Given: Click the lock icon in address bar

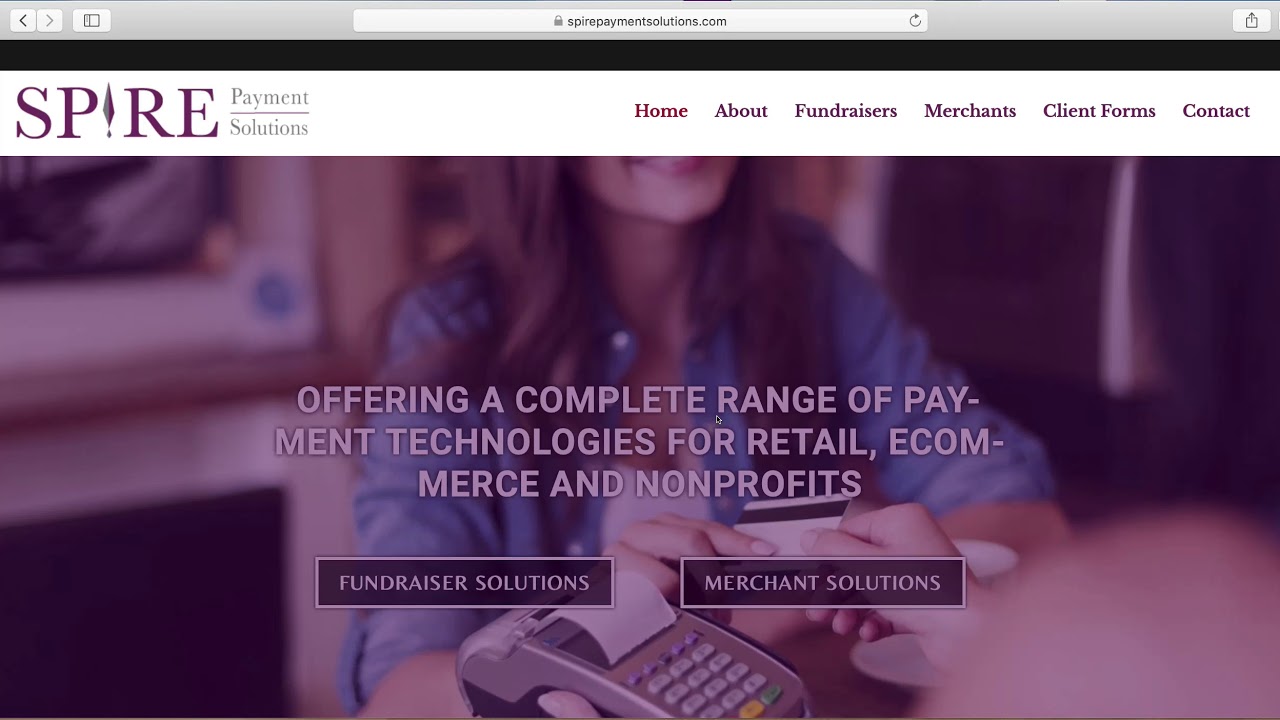Looking at the screenshot, I should (x=558, y=20).
